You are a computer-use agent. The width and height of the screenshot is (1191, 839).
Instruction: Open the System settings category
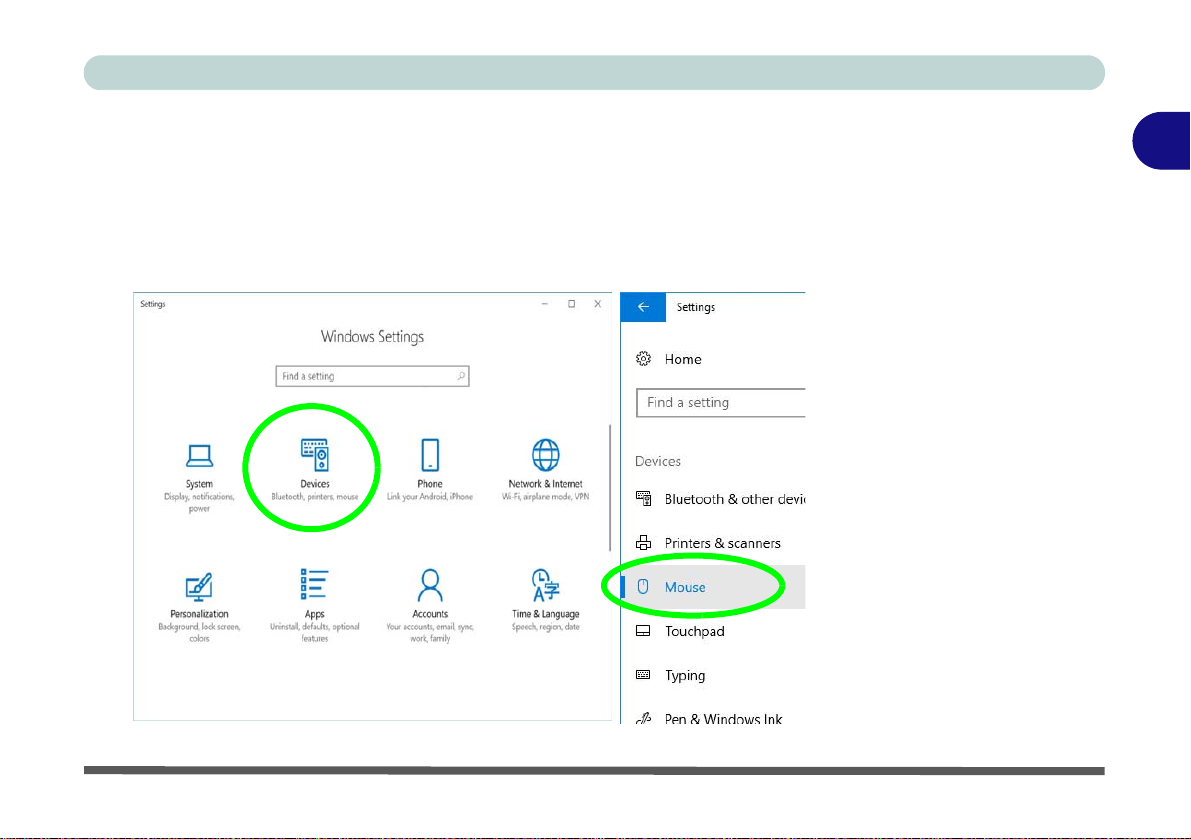tap(199, 478)
